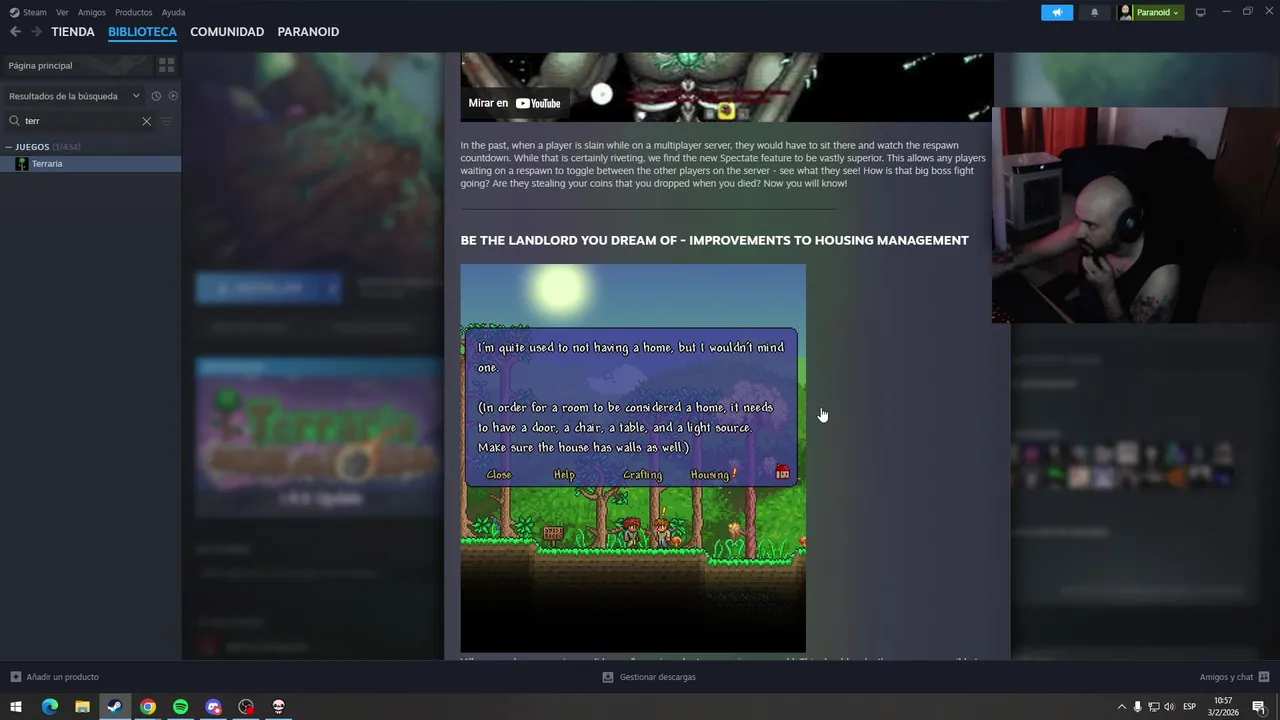The width and height of the screenshot is (1280, 720).
Task: Open the PARANOID profile tab
Action: coord(308,32)
